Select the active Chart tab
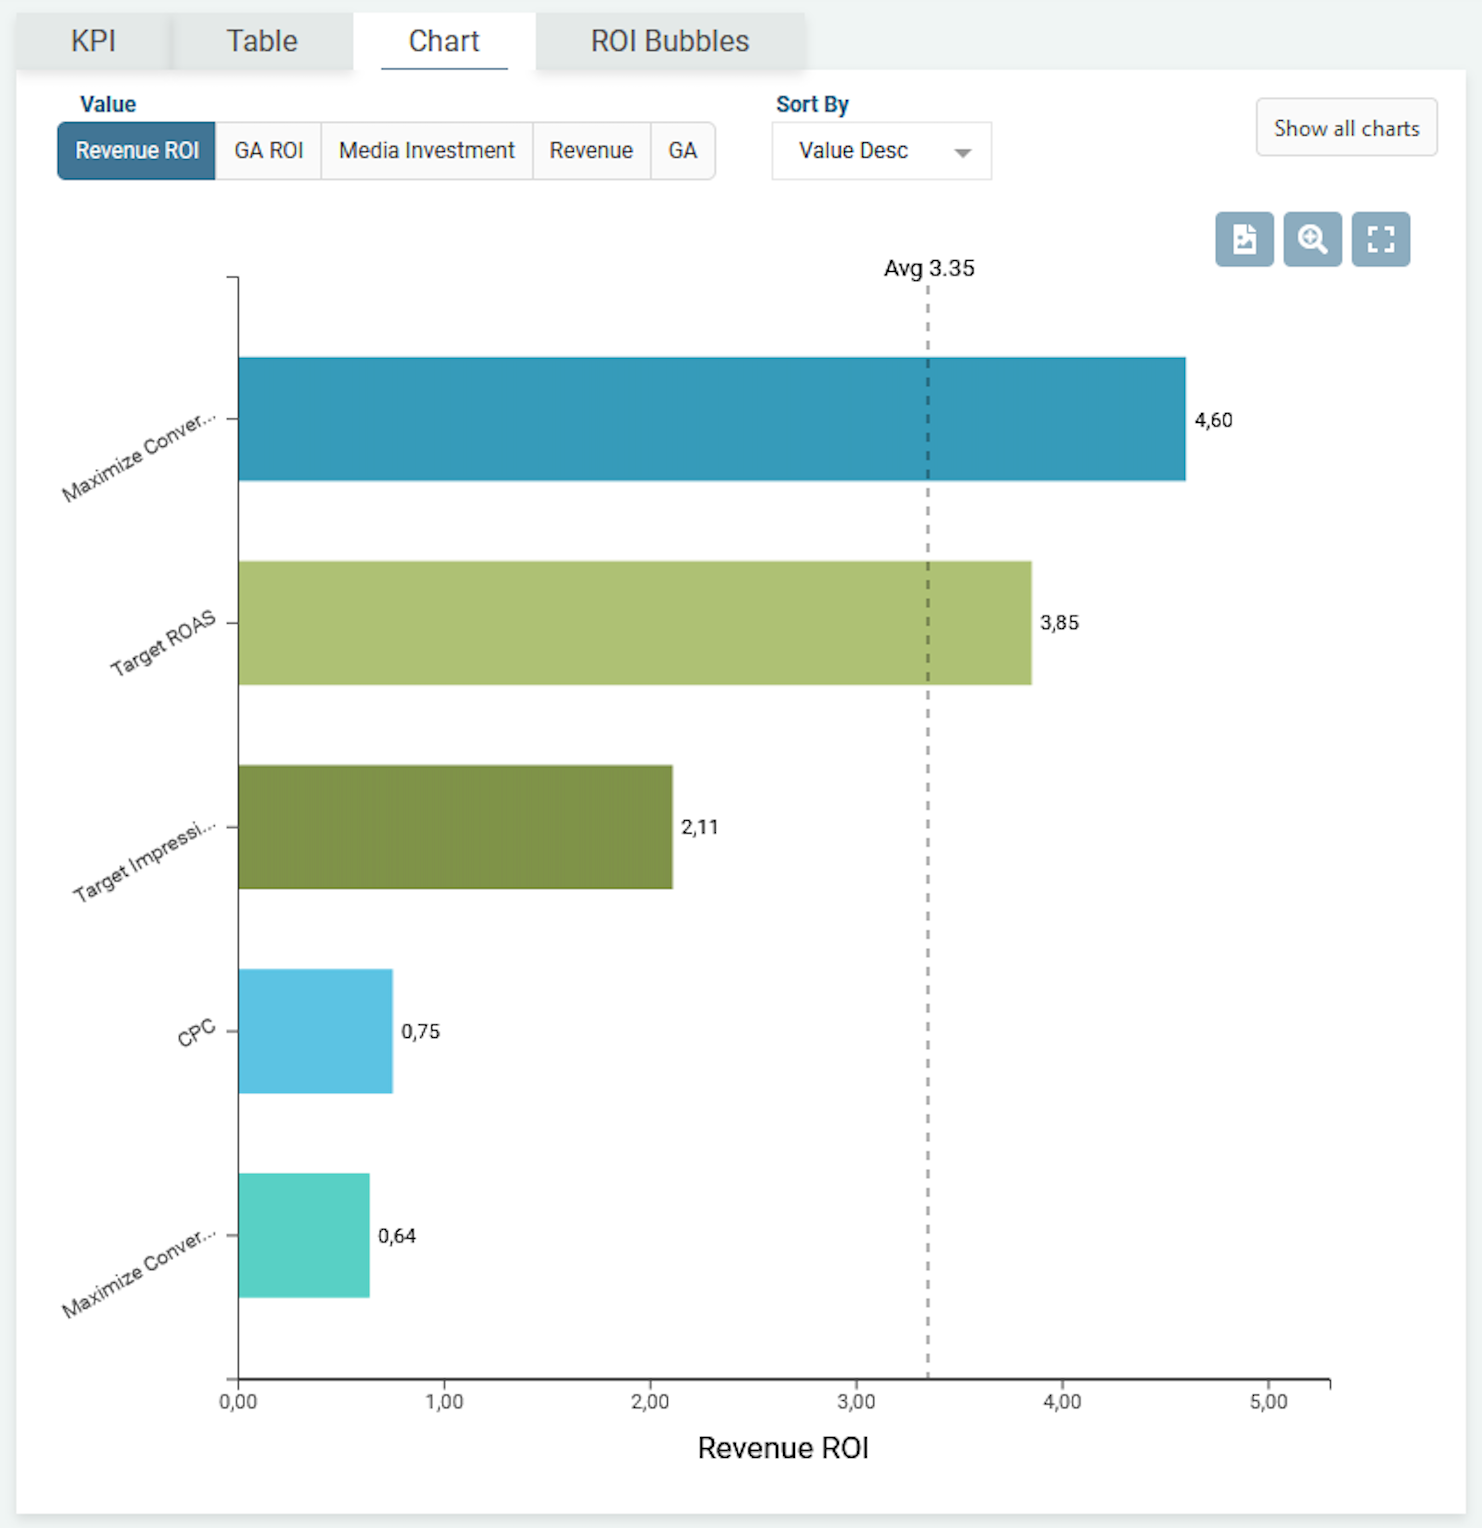The height and width of the screenshot is (1528, 1482). pyautogui.click(x=444, y=41)
